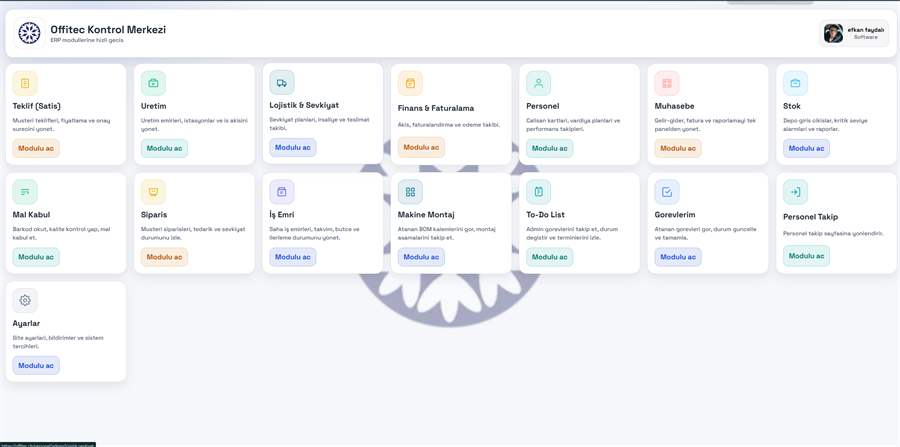Click the Offitec logo in header
This screenshot has width=900, height=447.
pyautogui.click(x=30, y=33)
